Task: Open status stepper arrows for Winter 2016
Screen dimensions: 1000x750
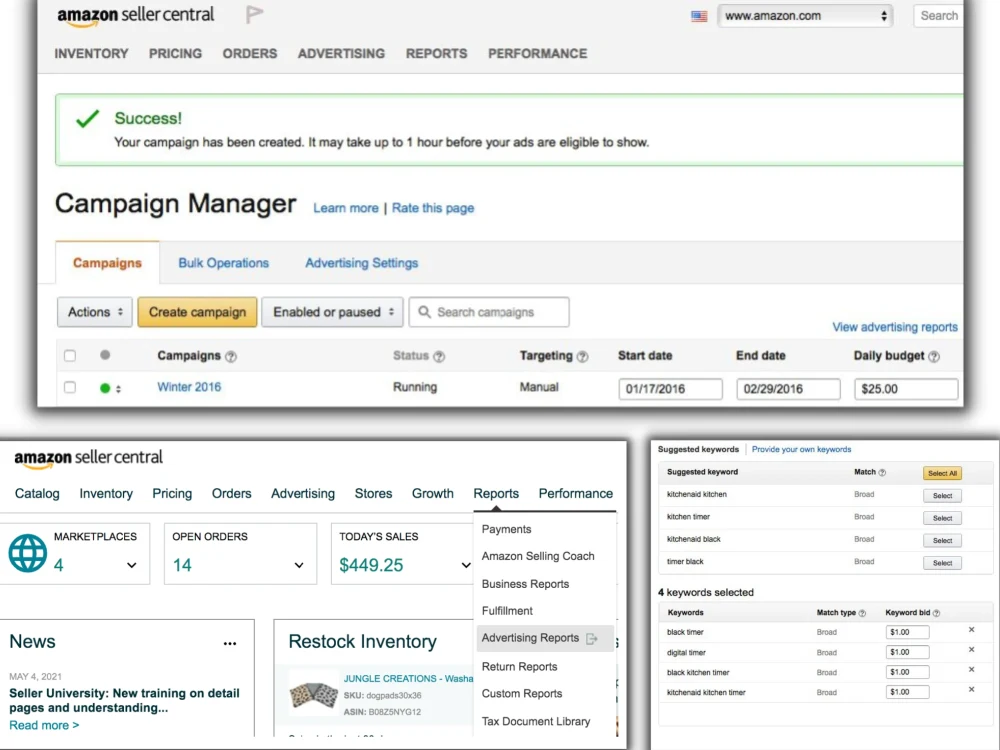Action: click(x=119, y=388)
